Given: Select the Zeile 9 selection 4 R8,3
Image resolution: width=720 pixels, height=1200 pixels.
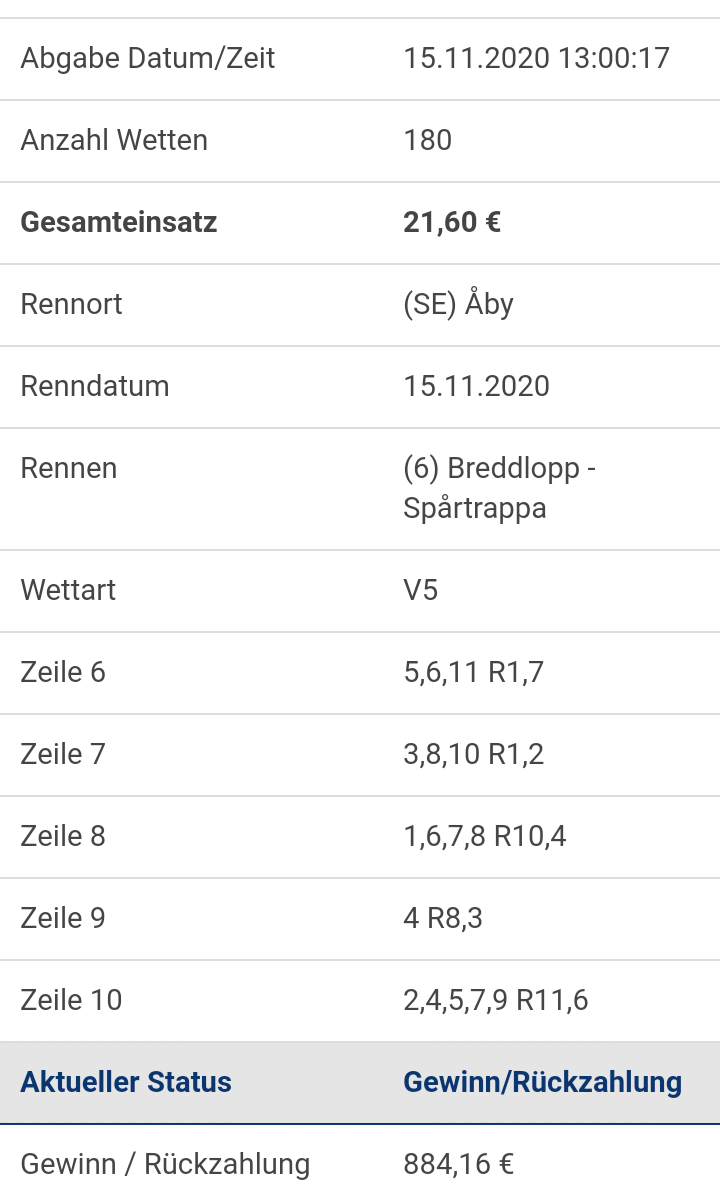Looking at the screenshot, I should coord(443,919).
